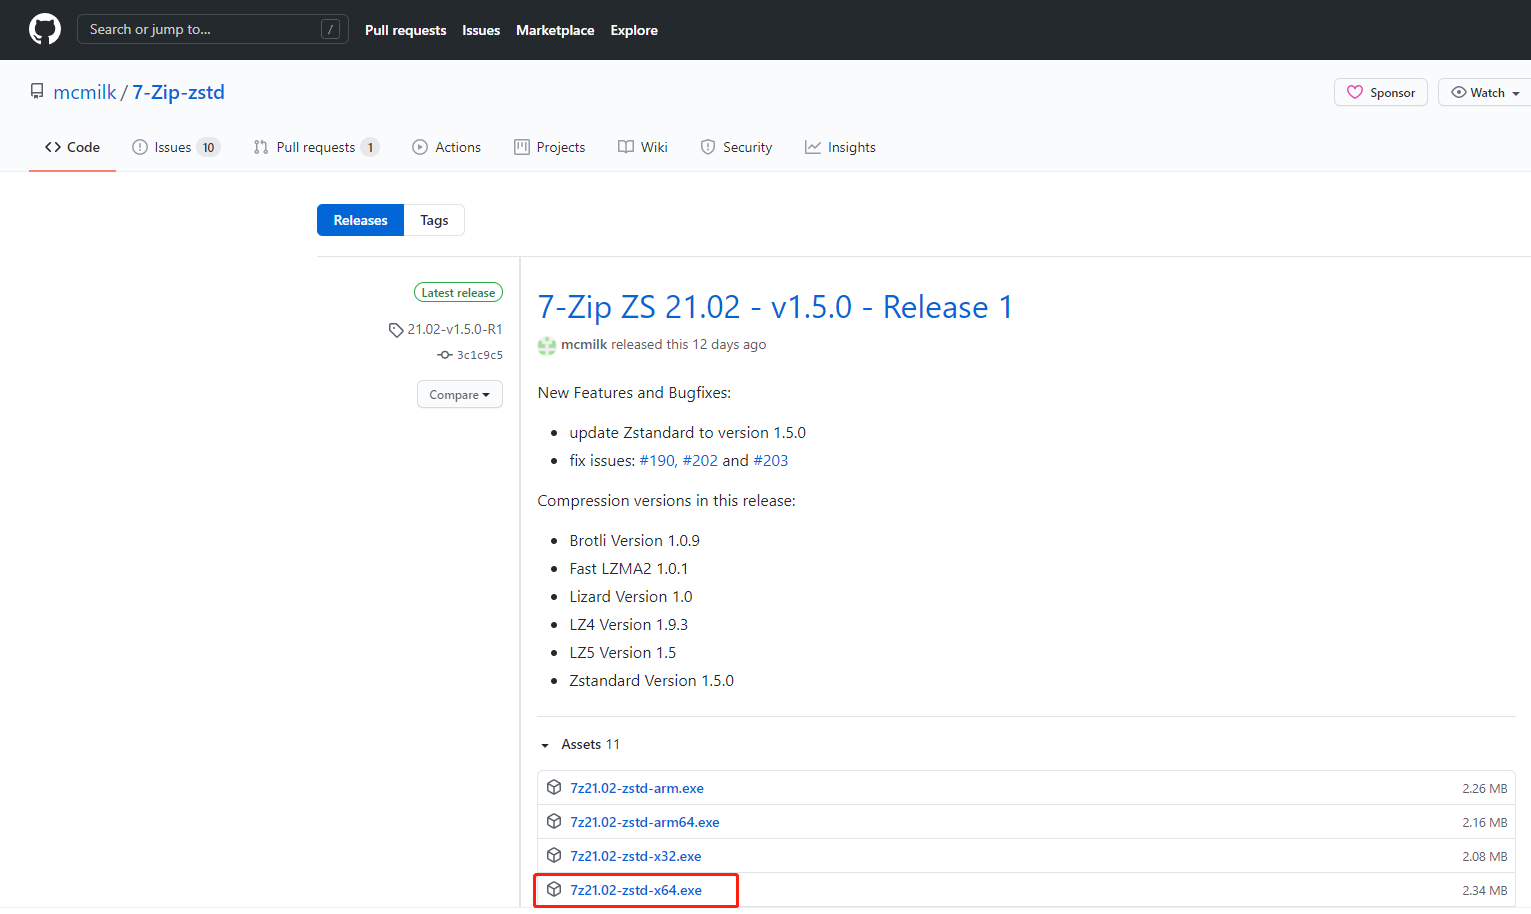Select the heart icon in Sponsor button

pyautogui.click(x=1355, y=92)
